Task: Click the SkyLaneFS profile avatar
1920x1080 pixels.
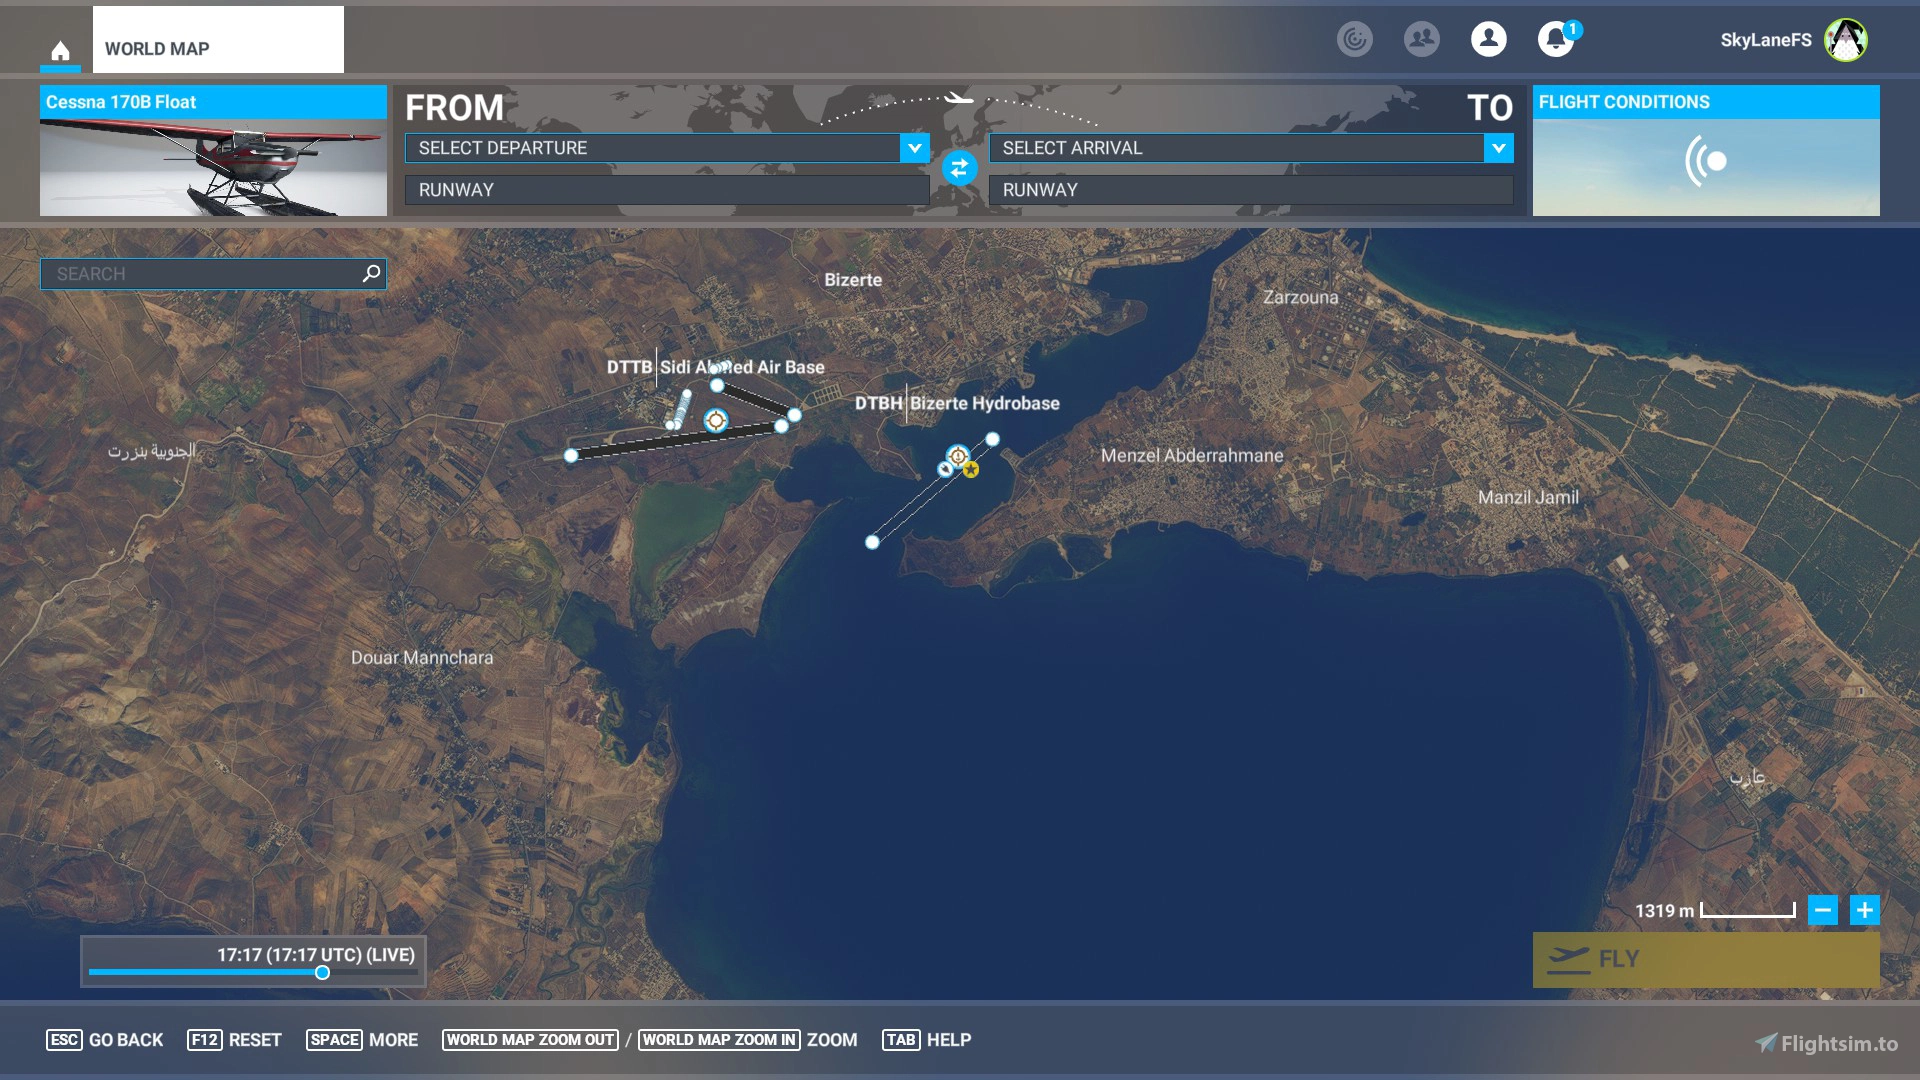Action: (1846, 40)
